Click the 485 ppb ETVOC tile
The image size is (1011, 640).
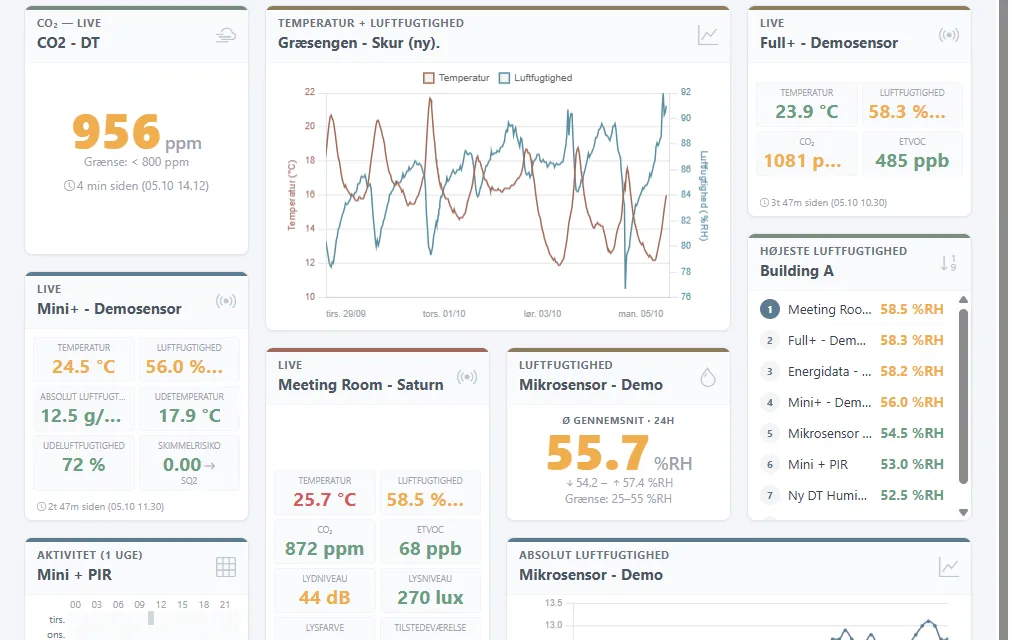[x=912, y=153]
